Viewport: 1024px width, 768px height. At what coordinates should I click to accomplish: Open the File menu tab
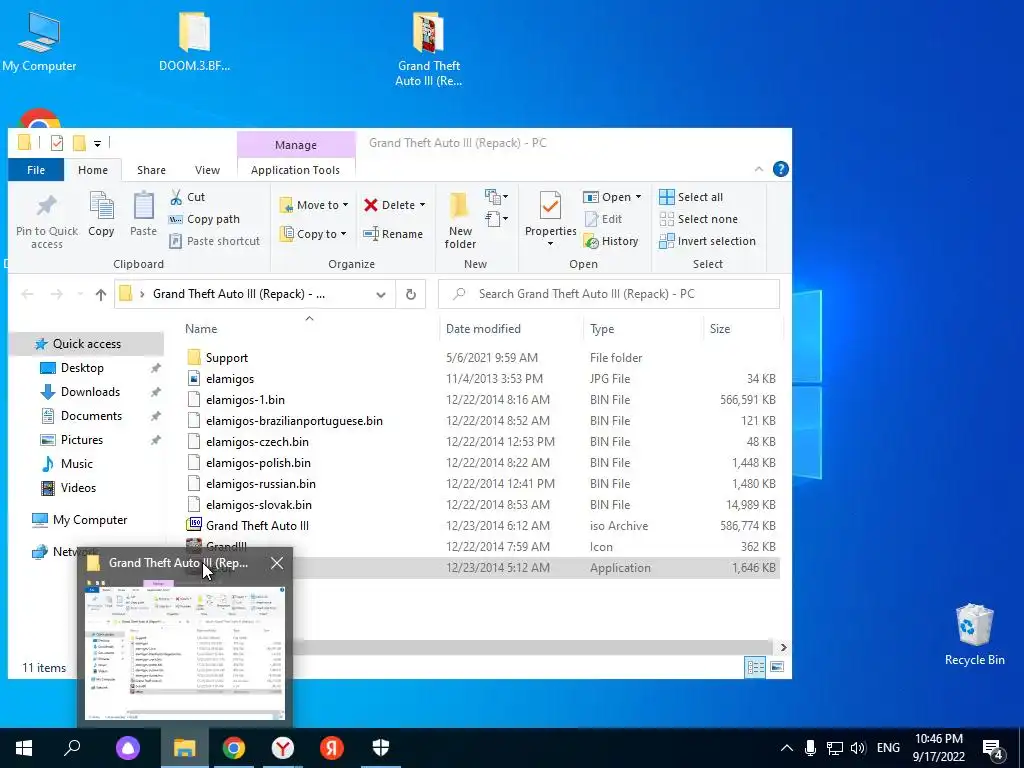pyautogui.click(x=36, y=170)
